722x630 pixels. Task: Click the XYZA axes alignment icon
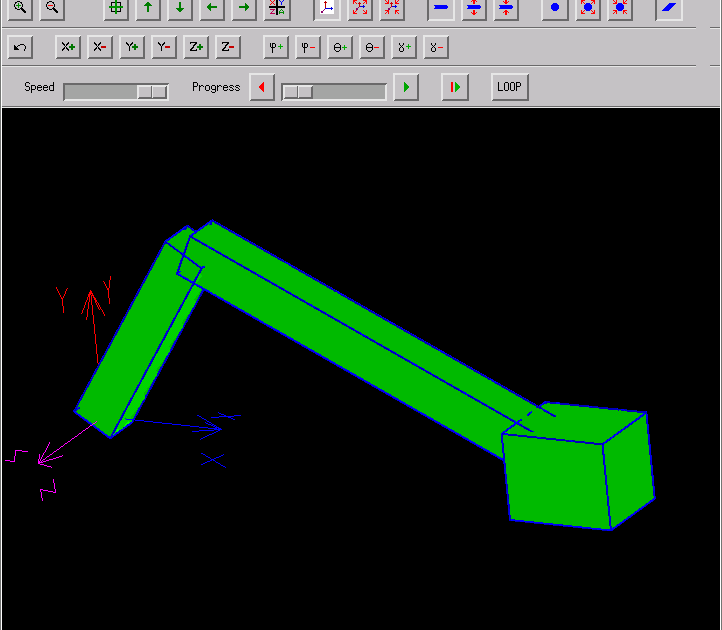click(277, 8)
